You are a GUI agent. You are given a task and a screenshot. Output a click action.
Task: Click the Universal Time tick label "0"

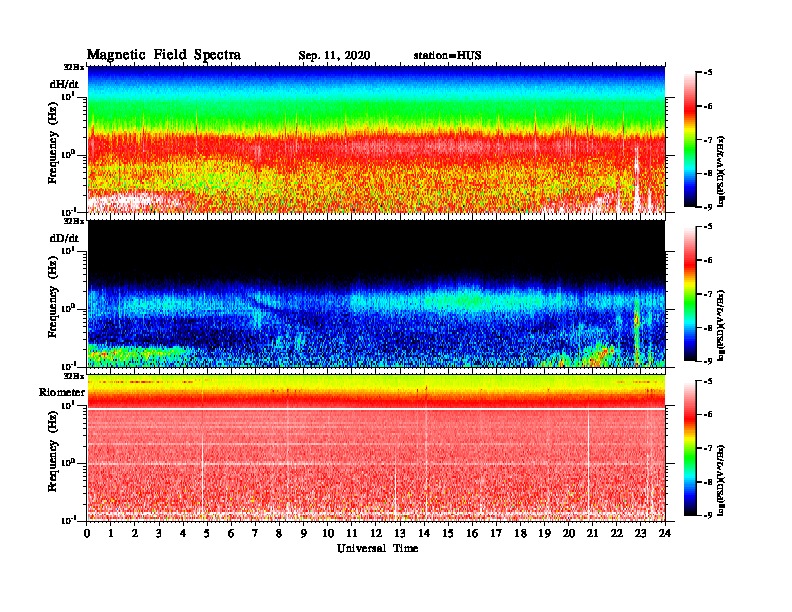point(87,533)
